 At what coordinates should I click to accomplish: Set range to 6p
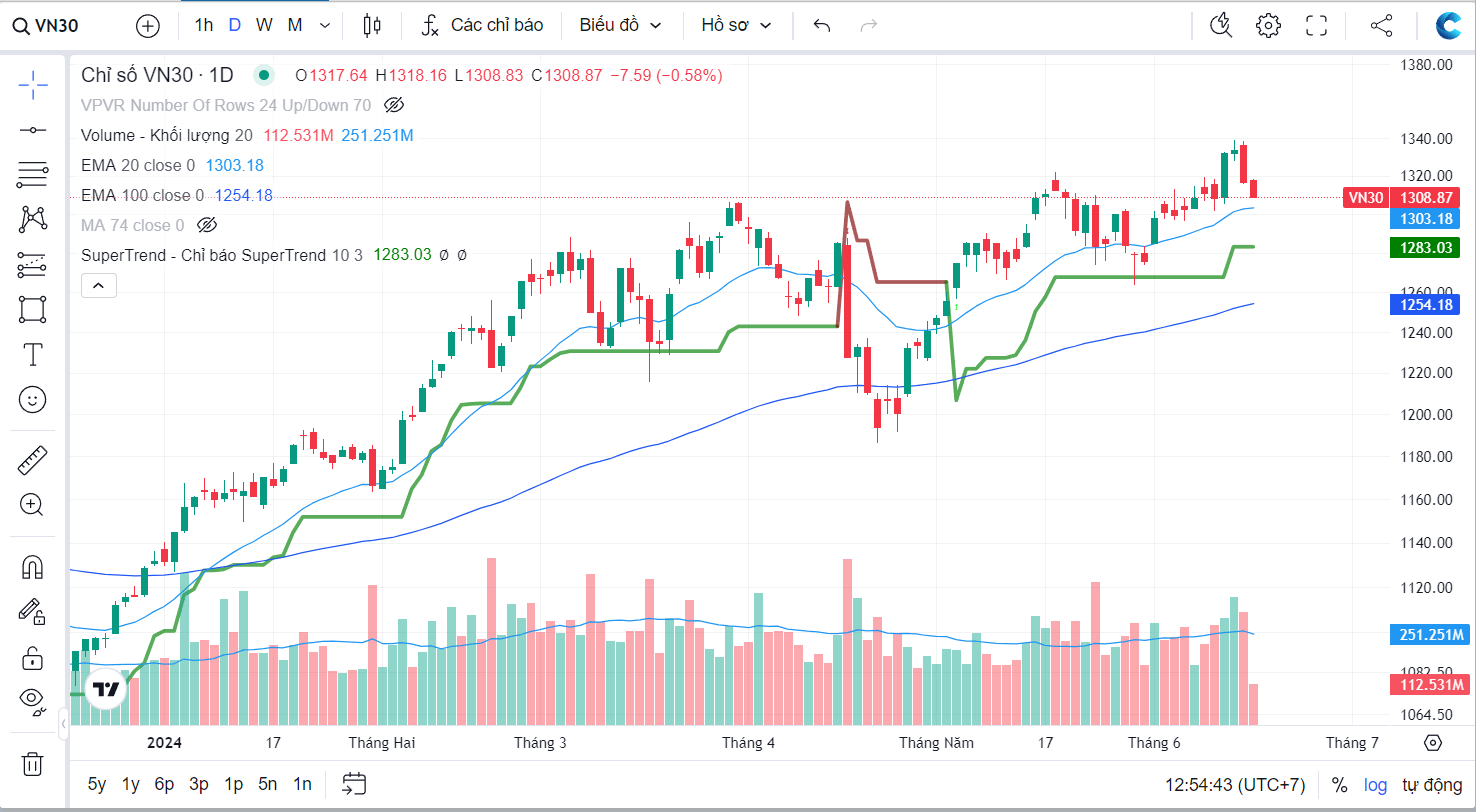[164, 784]
